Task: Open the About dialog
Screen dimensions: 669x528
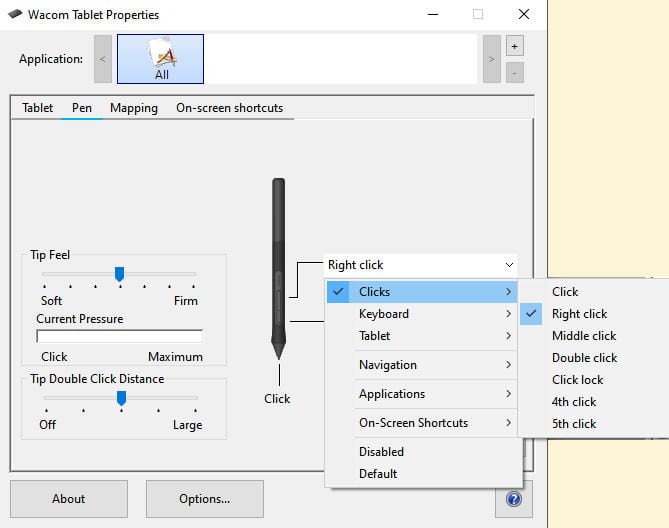Action: coord(69,499)
